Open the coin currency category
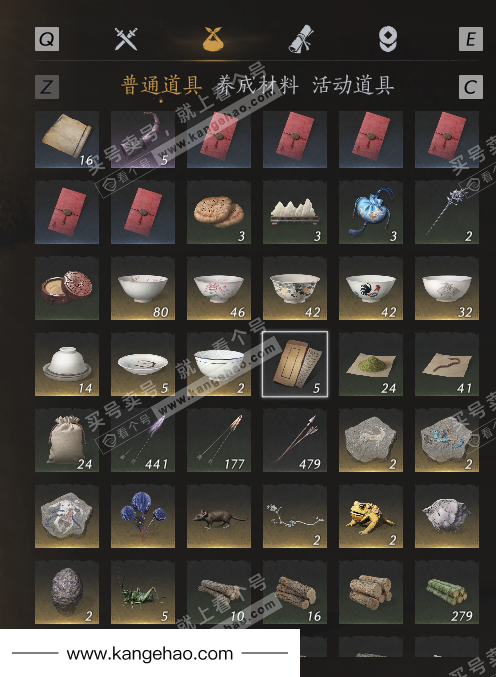 388,39
